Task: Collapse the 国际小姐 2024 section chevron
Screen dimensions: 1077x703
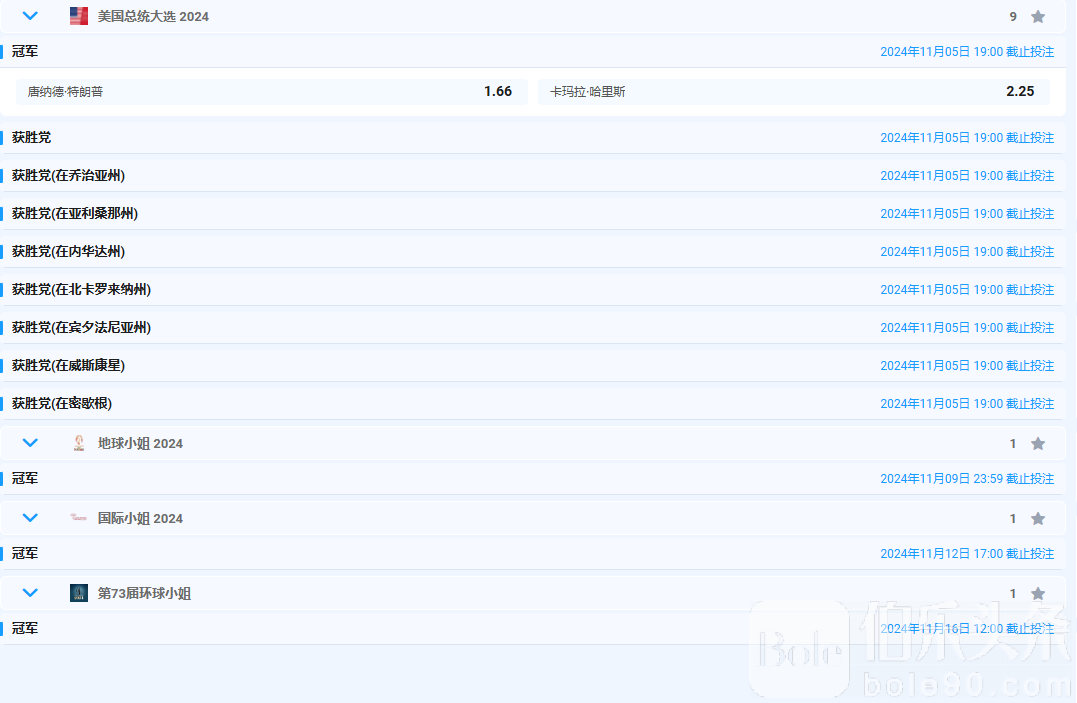Action: pyautogui.click(x=30, y=518)
